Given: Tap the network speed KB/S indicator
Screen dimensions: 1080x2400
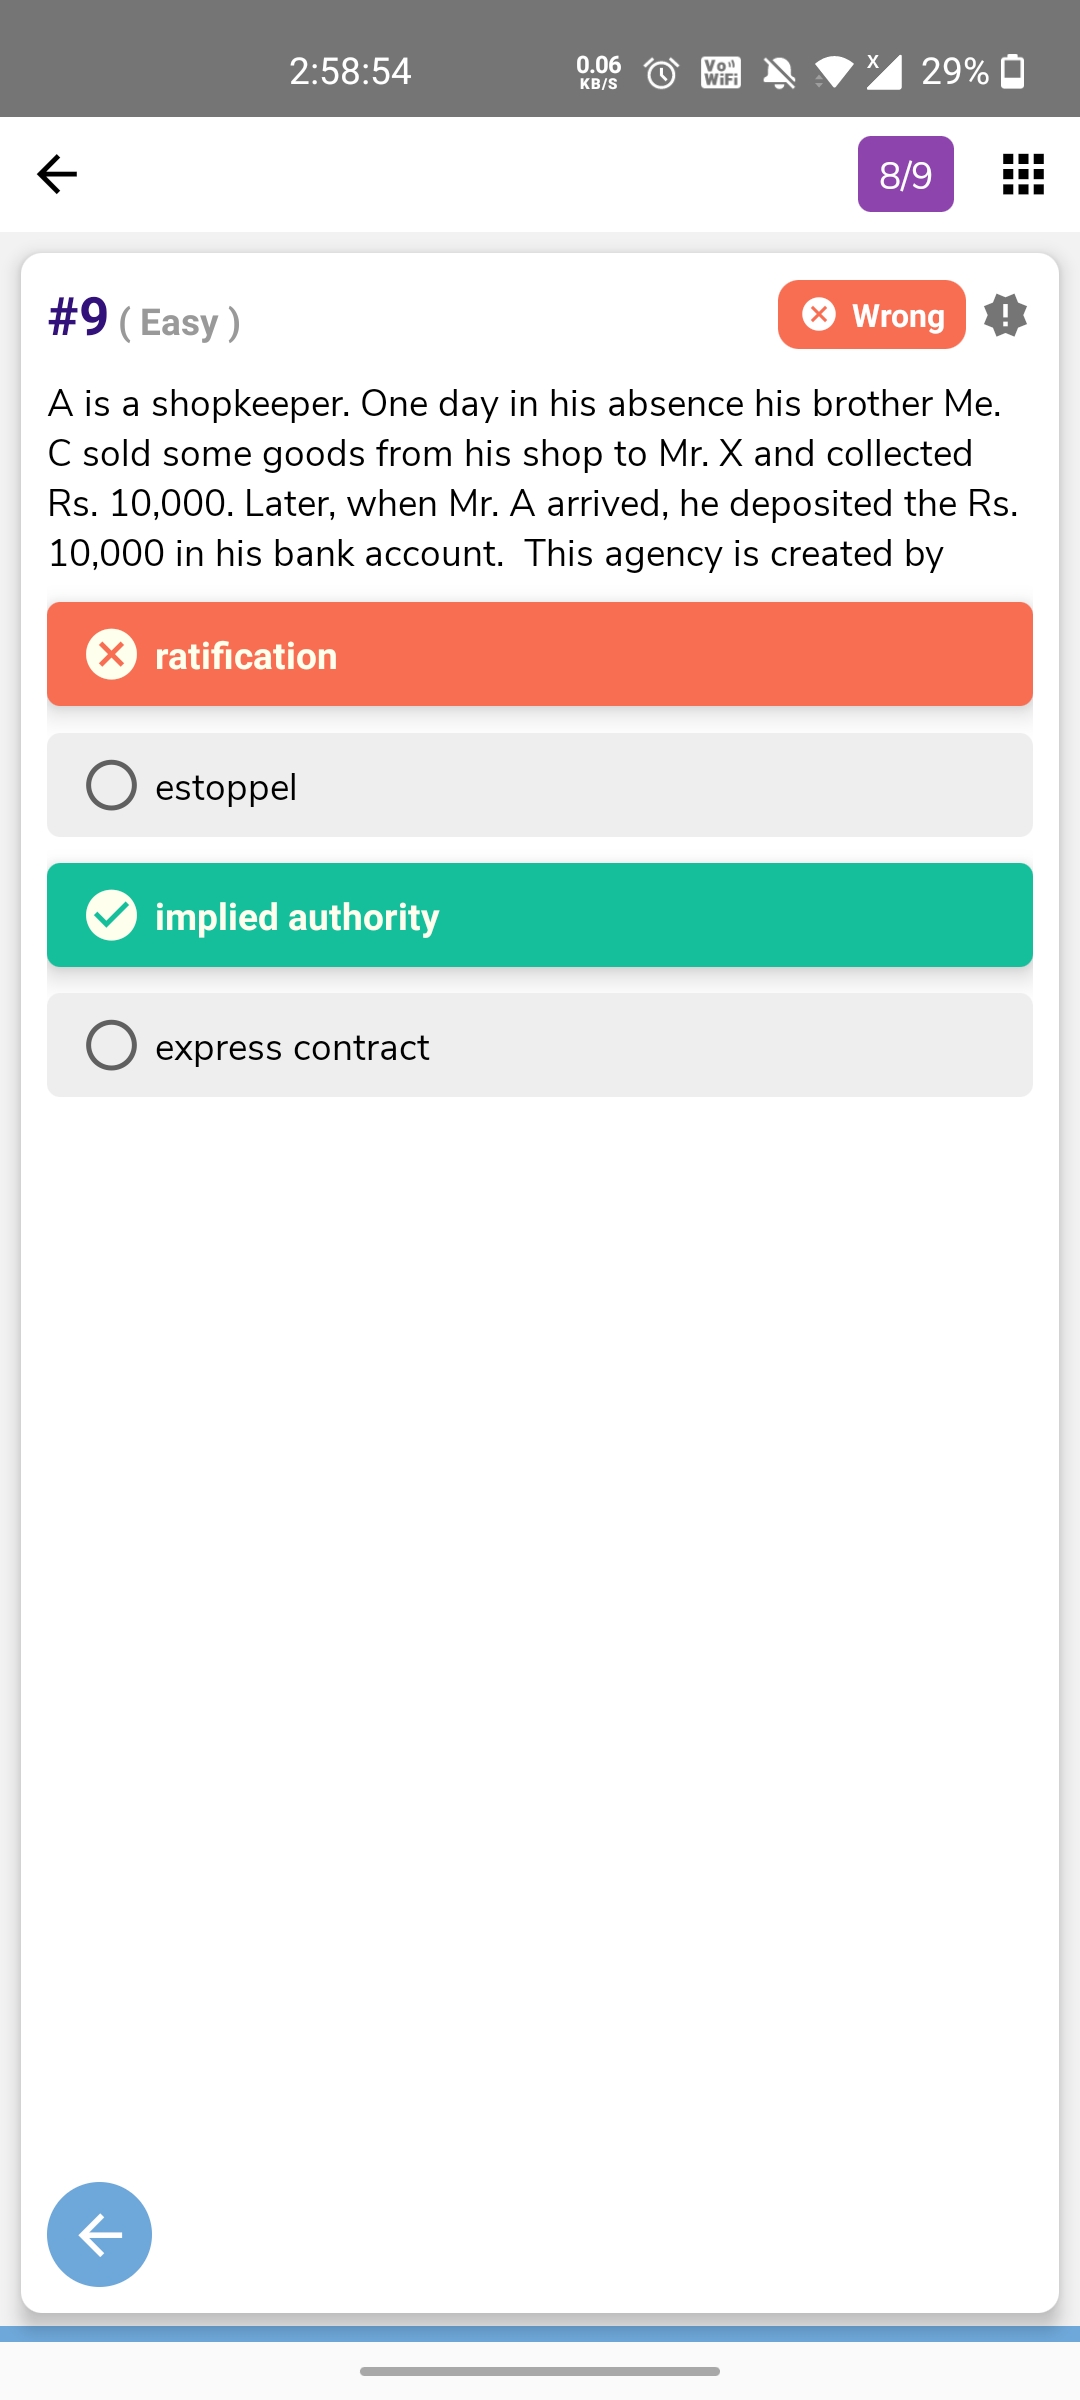Looking at the screenshot, I should pyautogui.click(x=598, y=72).
